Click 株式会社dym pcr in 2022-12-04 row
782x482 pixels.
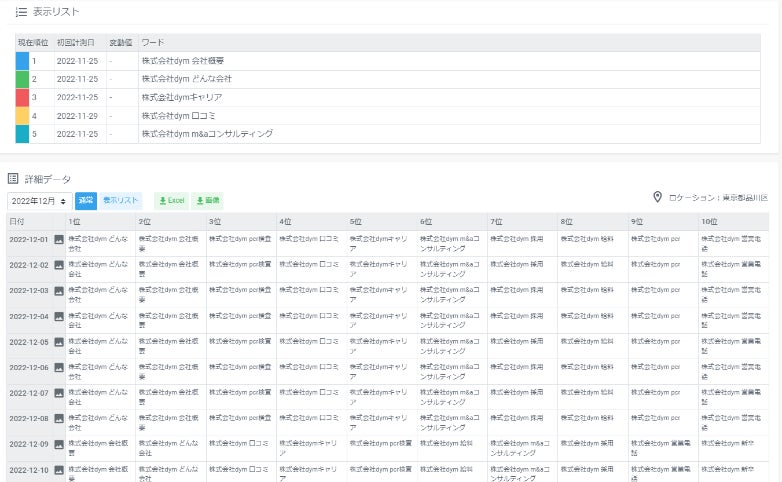click(655, 316)
